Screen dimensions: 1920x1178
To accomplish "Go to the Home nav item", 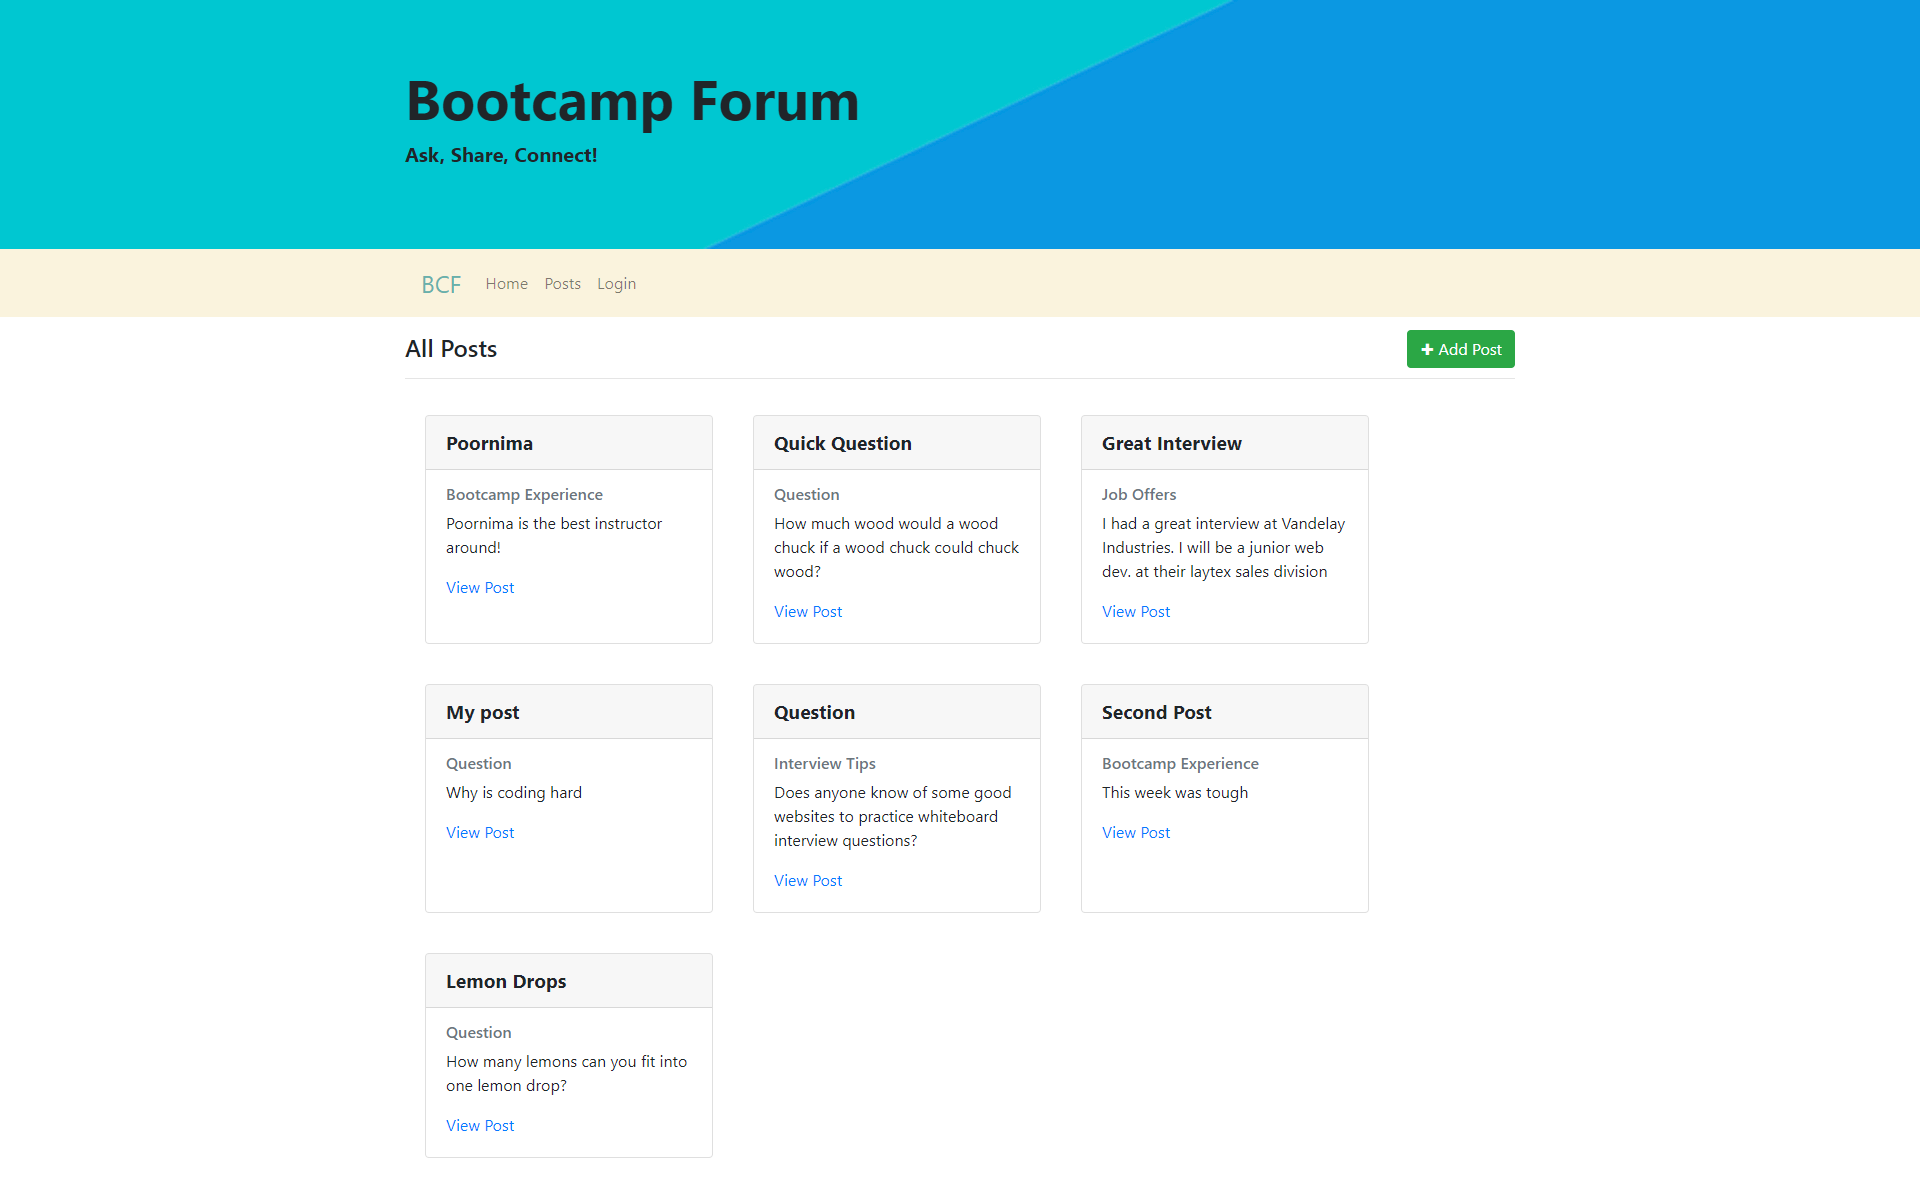I will (506, 284).
